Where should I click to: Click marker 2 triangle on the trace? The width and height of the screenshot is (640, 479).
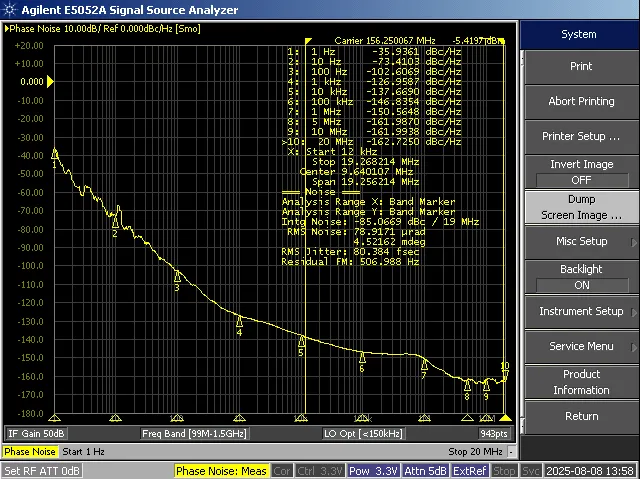coord(116,222)
